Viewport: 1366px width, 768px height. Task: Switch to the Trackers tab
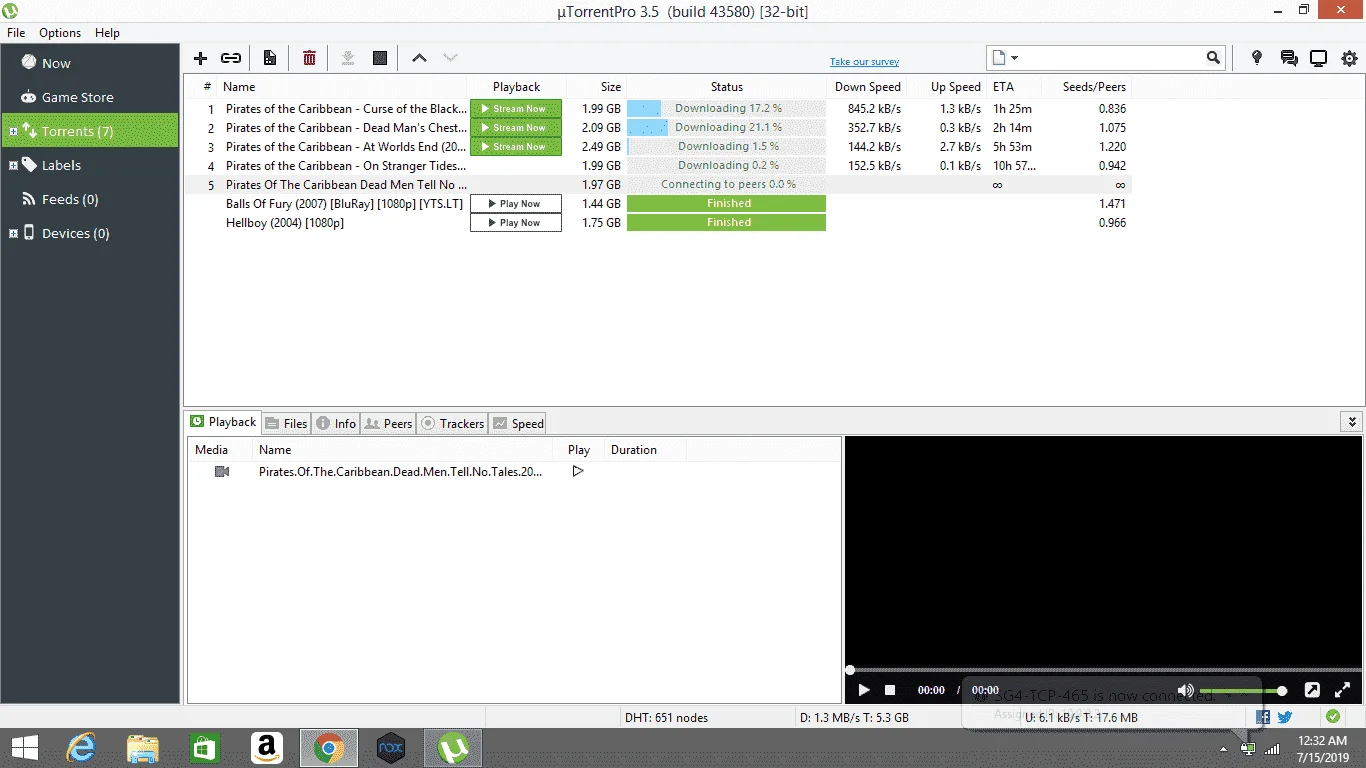pyautogui.click(x=452, y=423)
